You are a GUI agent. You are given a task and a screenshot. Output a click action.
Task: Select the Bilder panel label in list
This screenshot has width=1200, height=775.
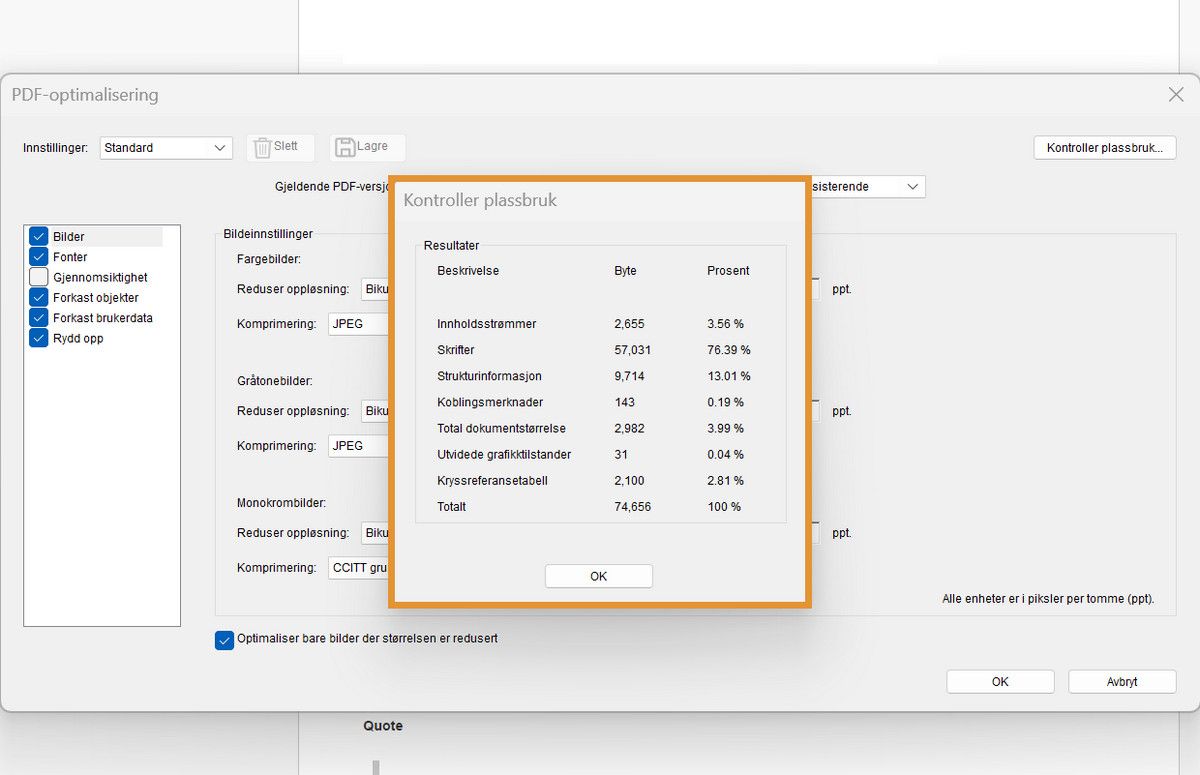(x=69, y=237)
